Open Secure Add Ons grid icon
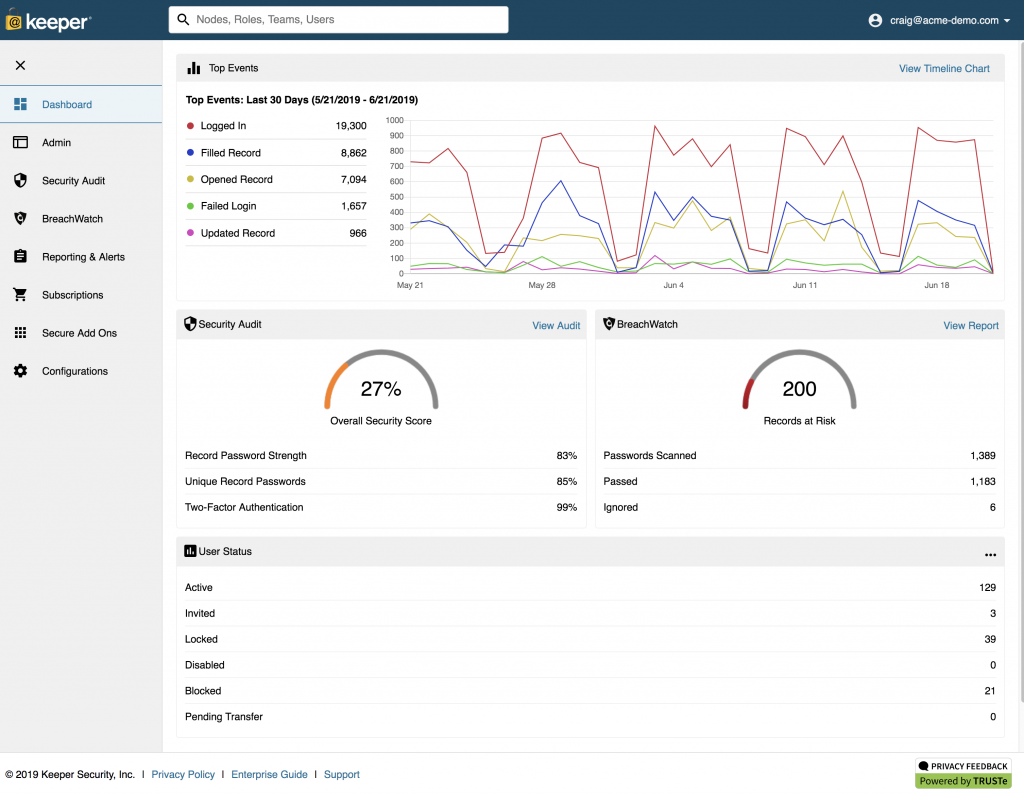The width and height of the screenshot is (1024, 795). pyautogui.click(x=18, y=332)
